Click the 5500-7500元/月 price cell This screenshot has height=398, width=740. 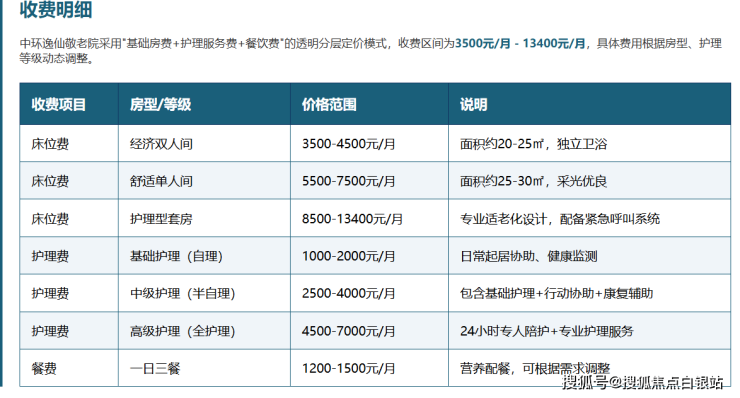tap(370, 181)
